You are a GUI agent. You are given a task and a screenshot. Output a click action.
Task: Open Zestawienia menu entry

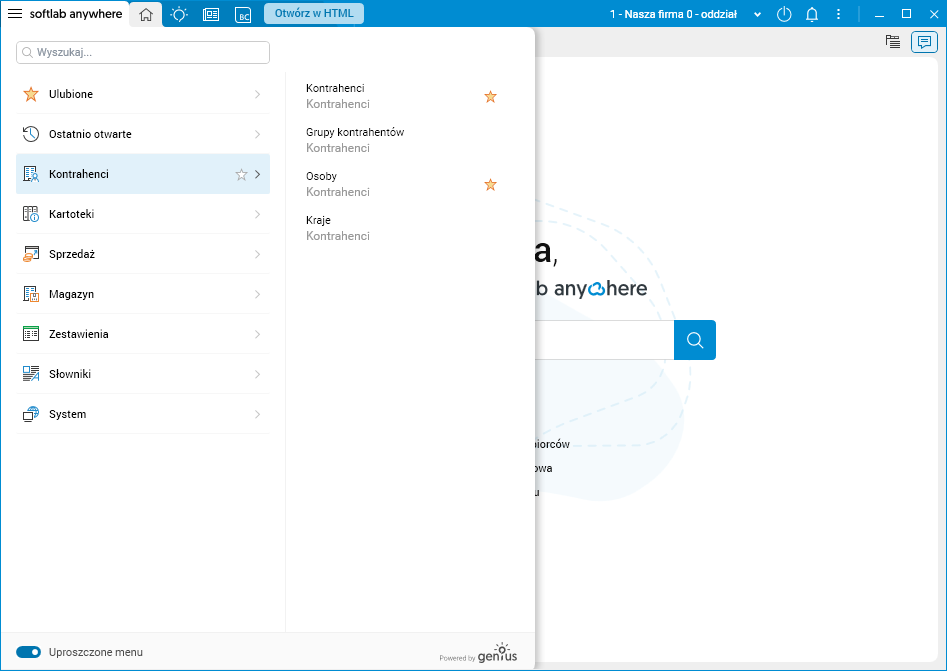pyautogui.click(x=143, y=334)
